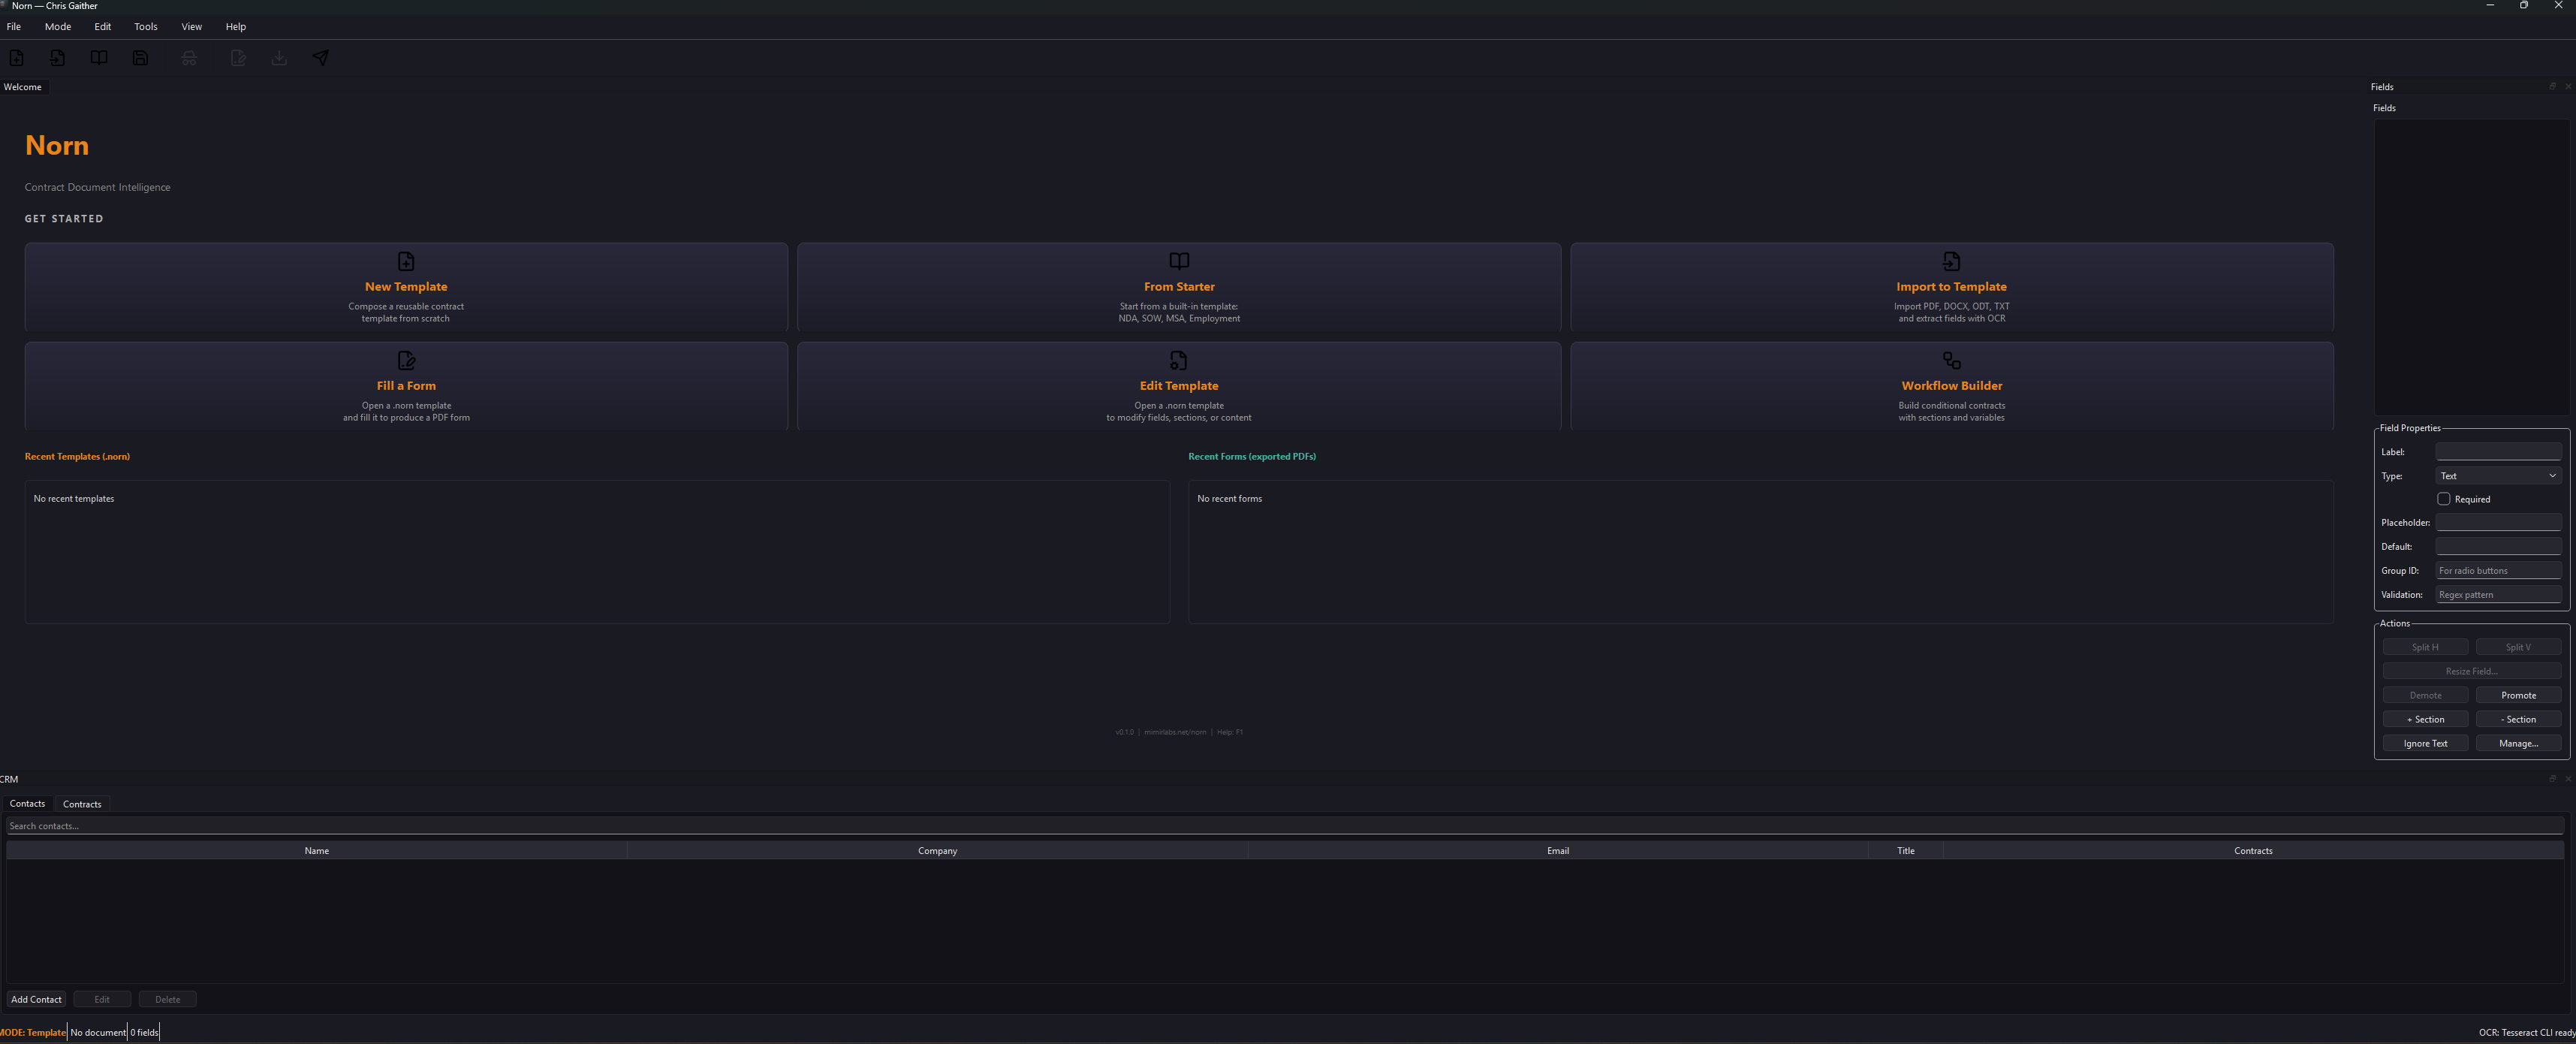Click the Demote button
Viewport: 2576px width, 1044px height.
click(2425, 695)
